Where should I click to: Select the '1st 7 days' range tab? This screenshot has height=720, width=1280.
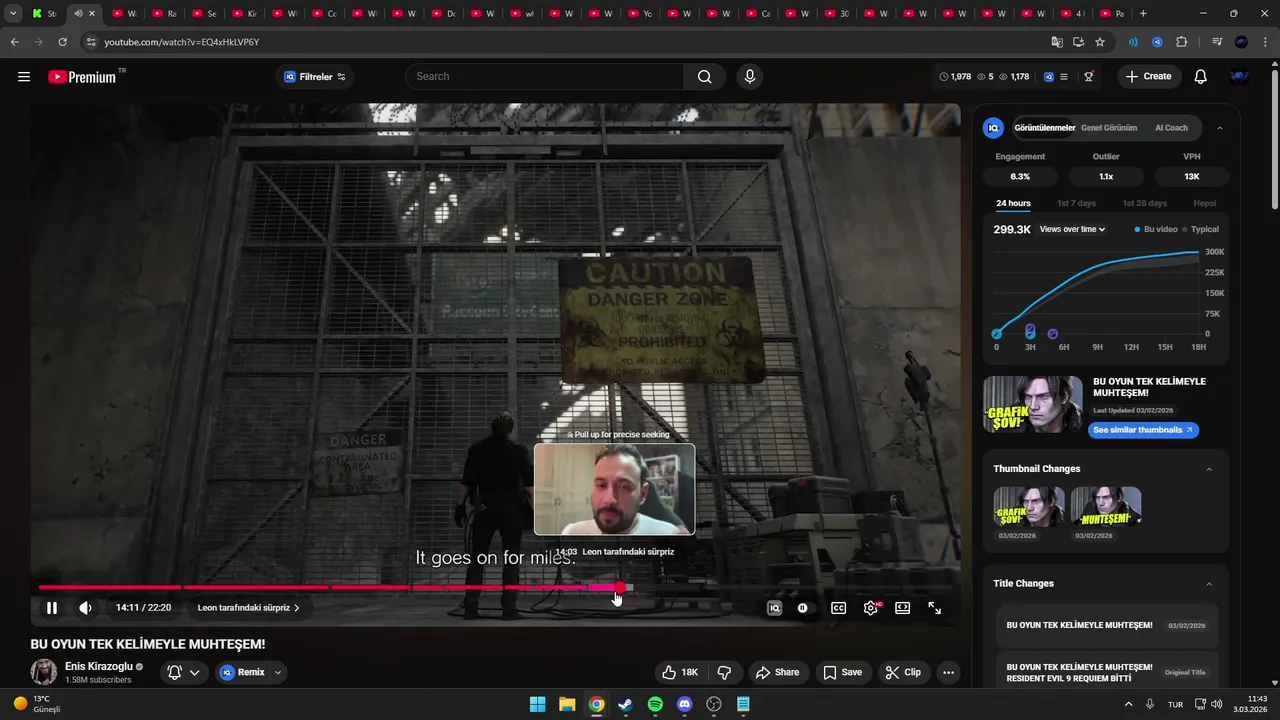point(1077,203)
